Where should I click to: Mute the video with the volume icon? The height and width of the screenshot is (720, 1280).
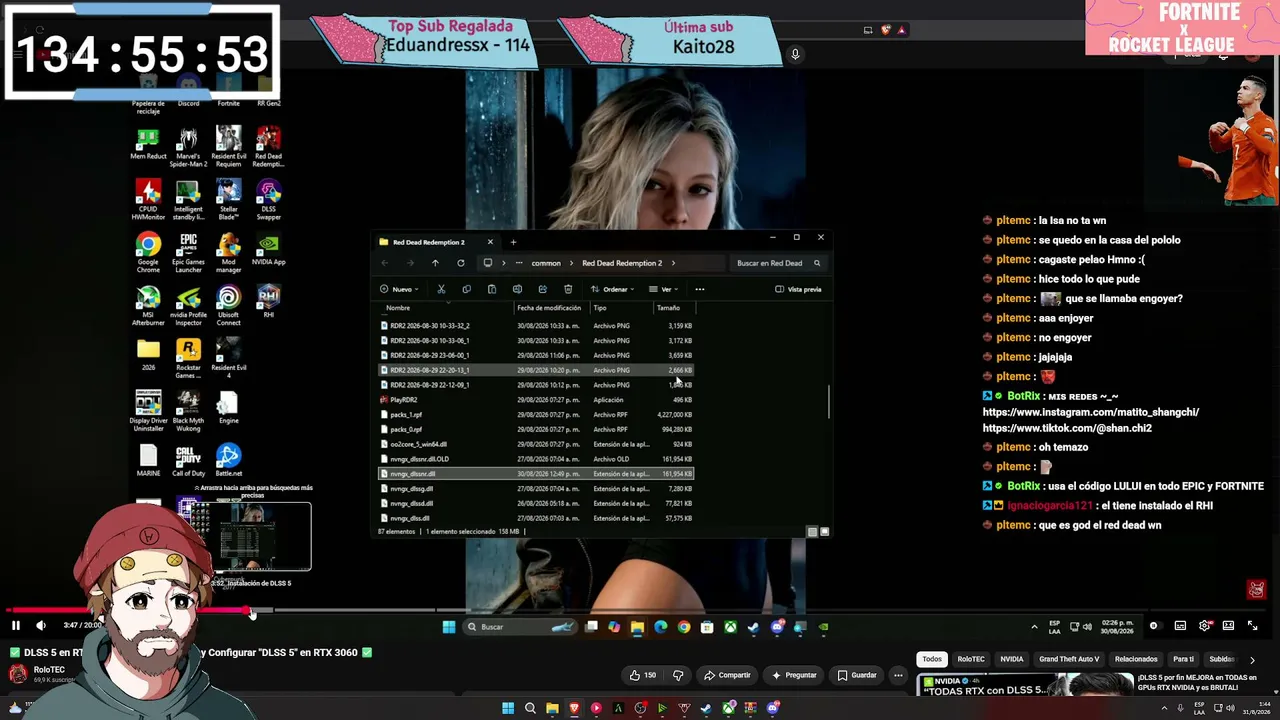40,626
